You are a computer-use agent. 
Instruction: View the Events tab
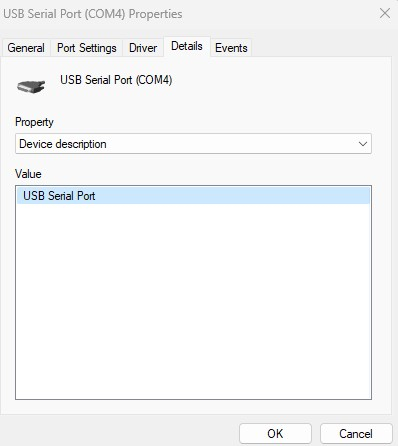[231, 48]
